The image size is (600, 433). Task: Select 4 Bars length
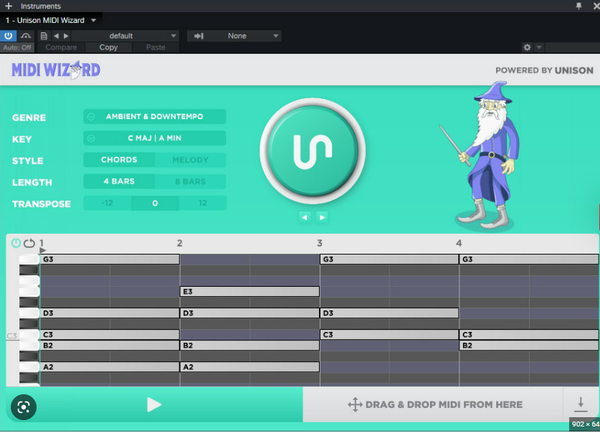(119, 181)
